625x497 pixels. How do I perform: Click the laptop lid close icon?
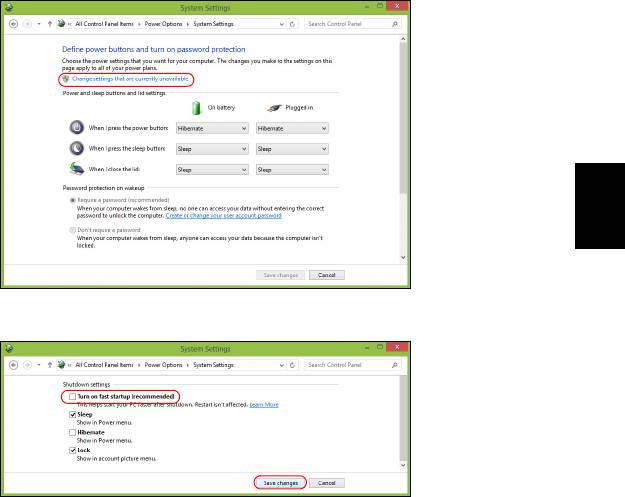click(x=76, y=169)
